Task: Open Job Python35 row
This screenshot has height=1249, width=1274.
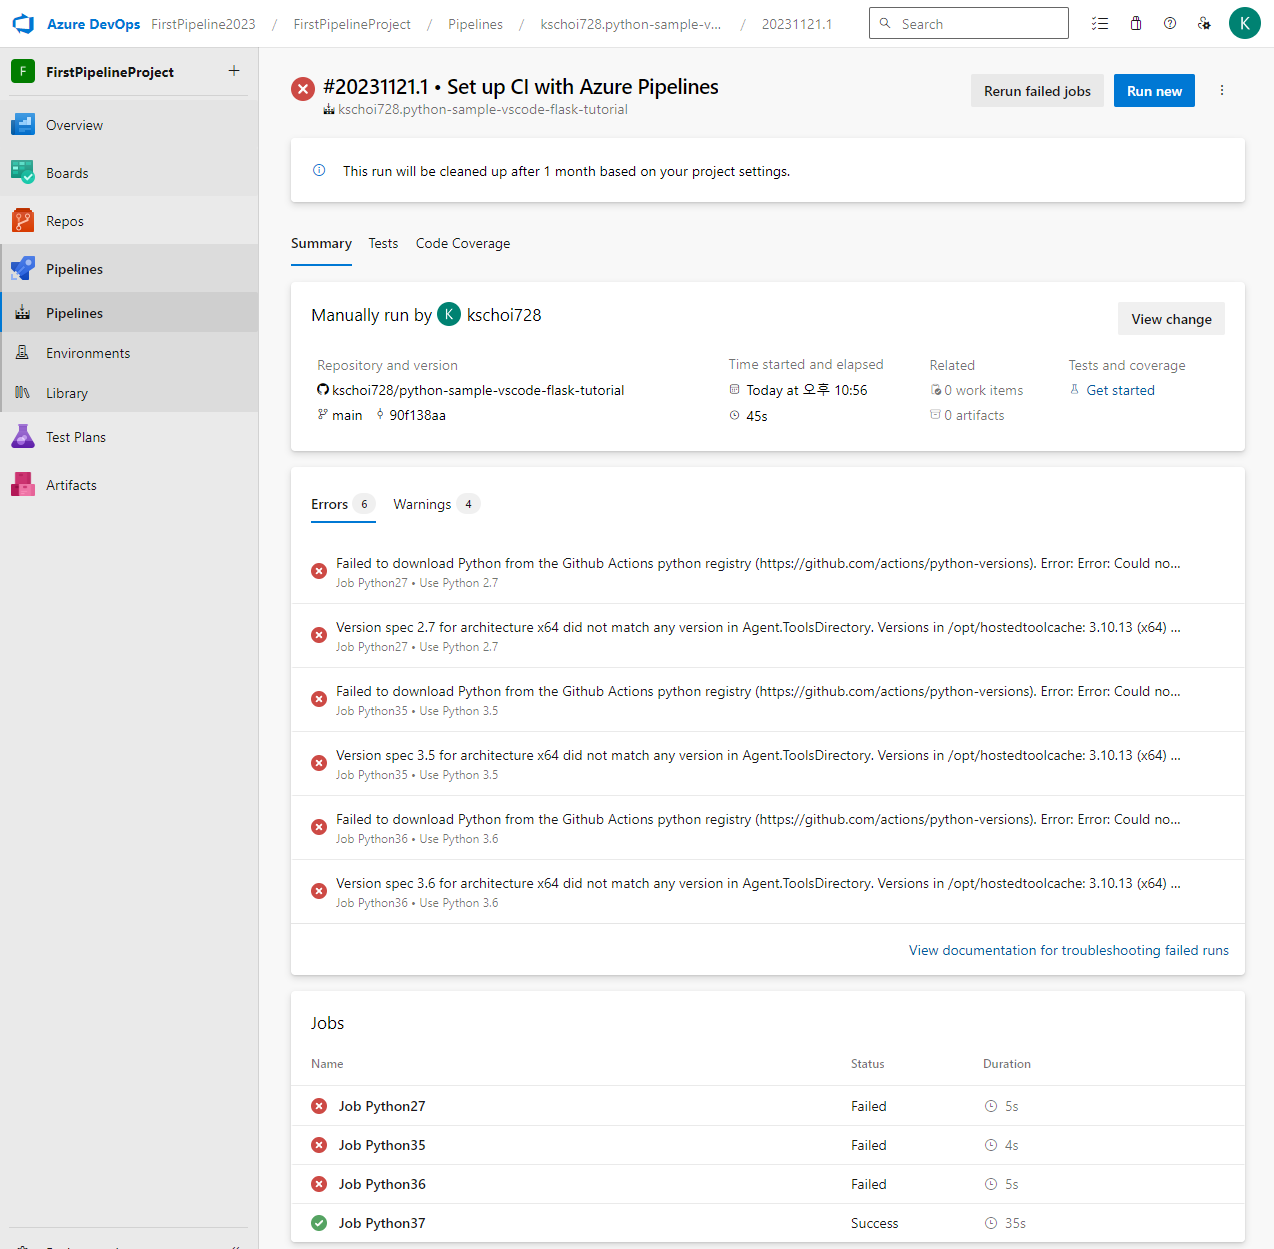Action: pos(768,1145)
